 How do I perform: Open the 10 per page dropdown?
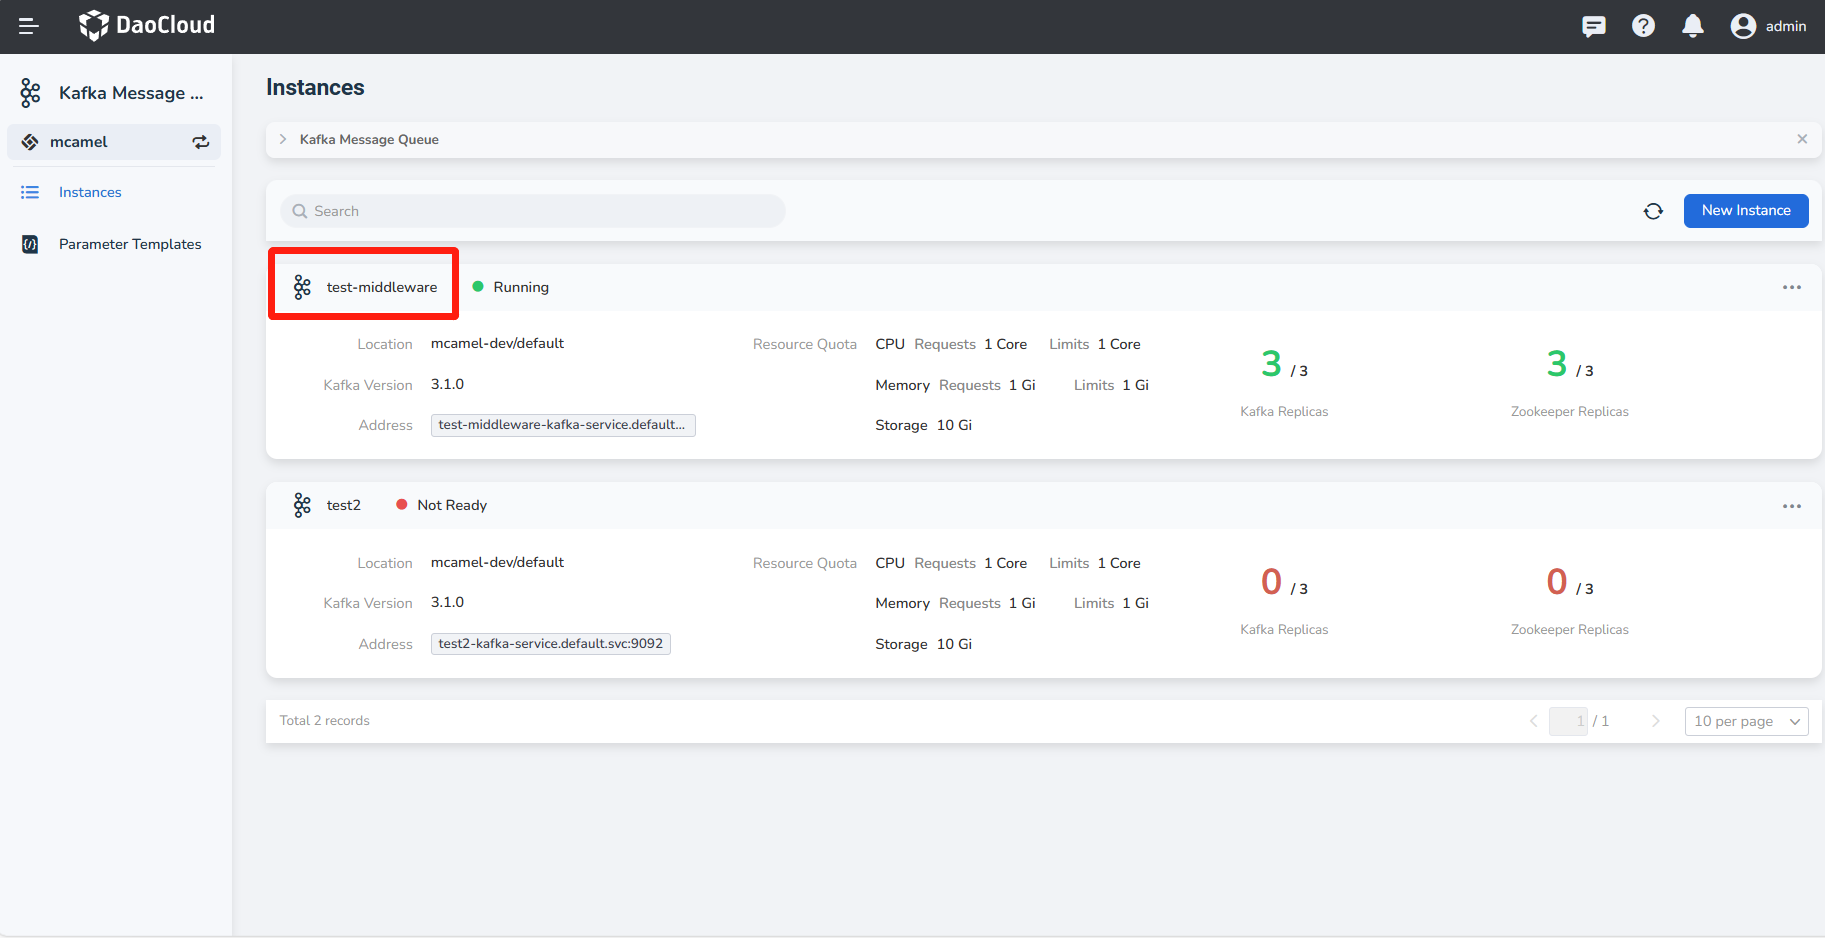tap(1746, 721)
